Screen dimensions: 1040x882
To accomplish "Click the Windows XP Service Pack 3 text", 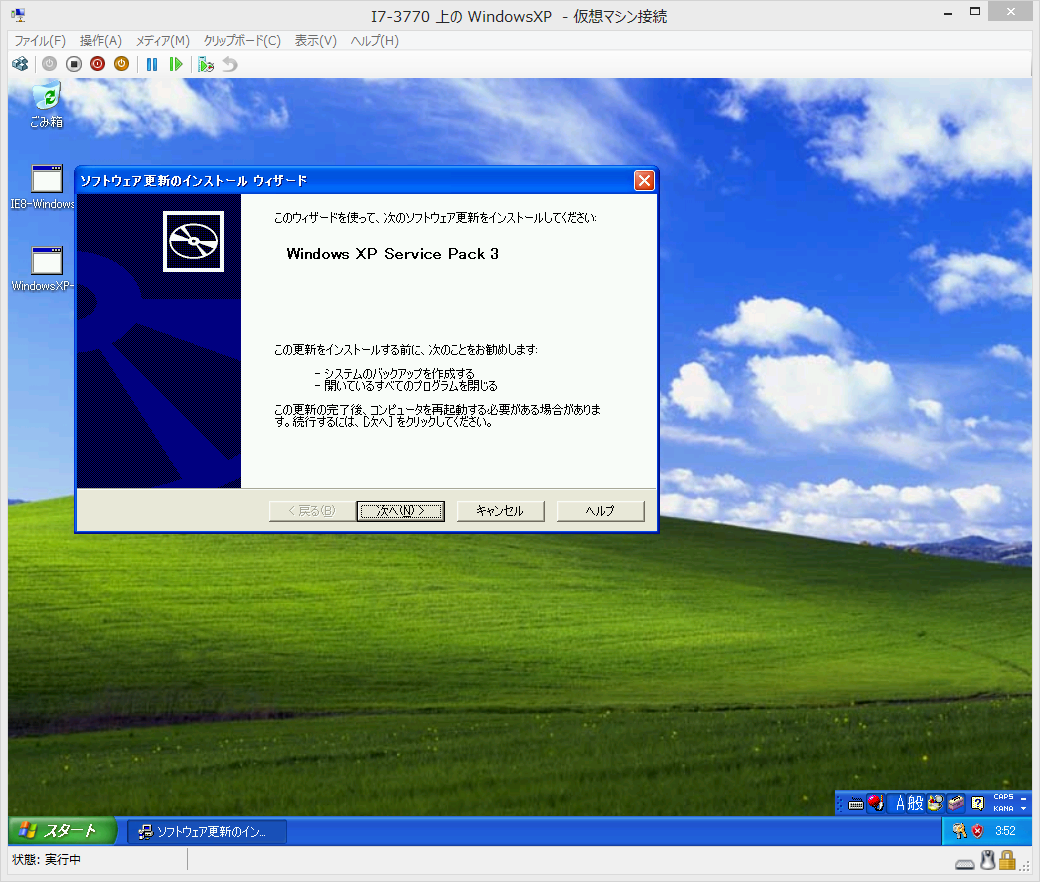I will [392, 254].
